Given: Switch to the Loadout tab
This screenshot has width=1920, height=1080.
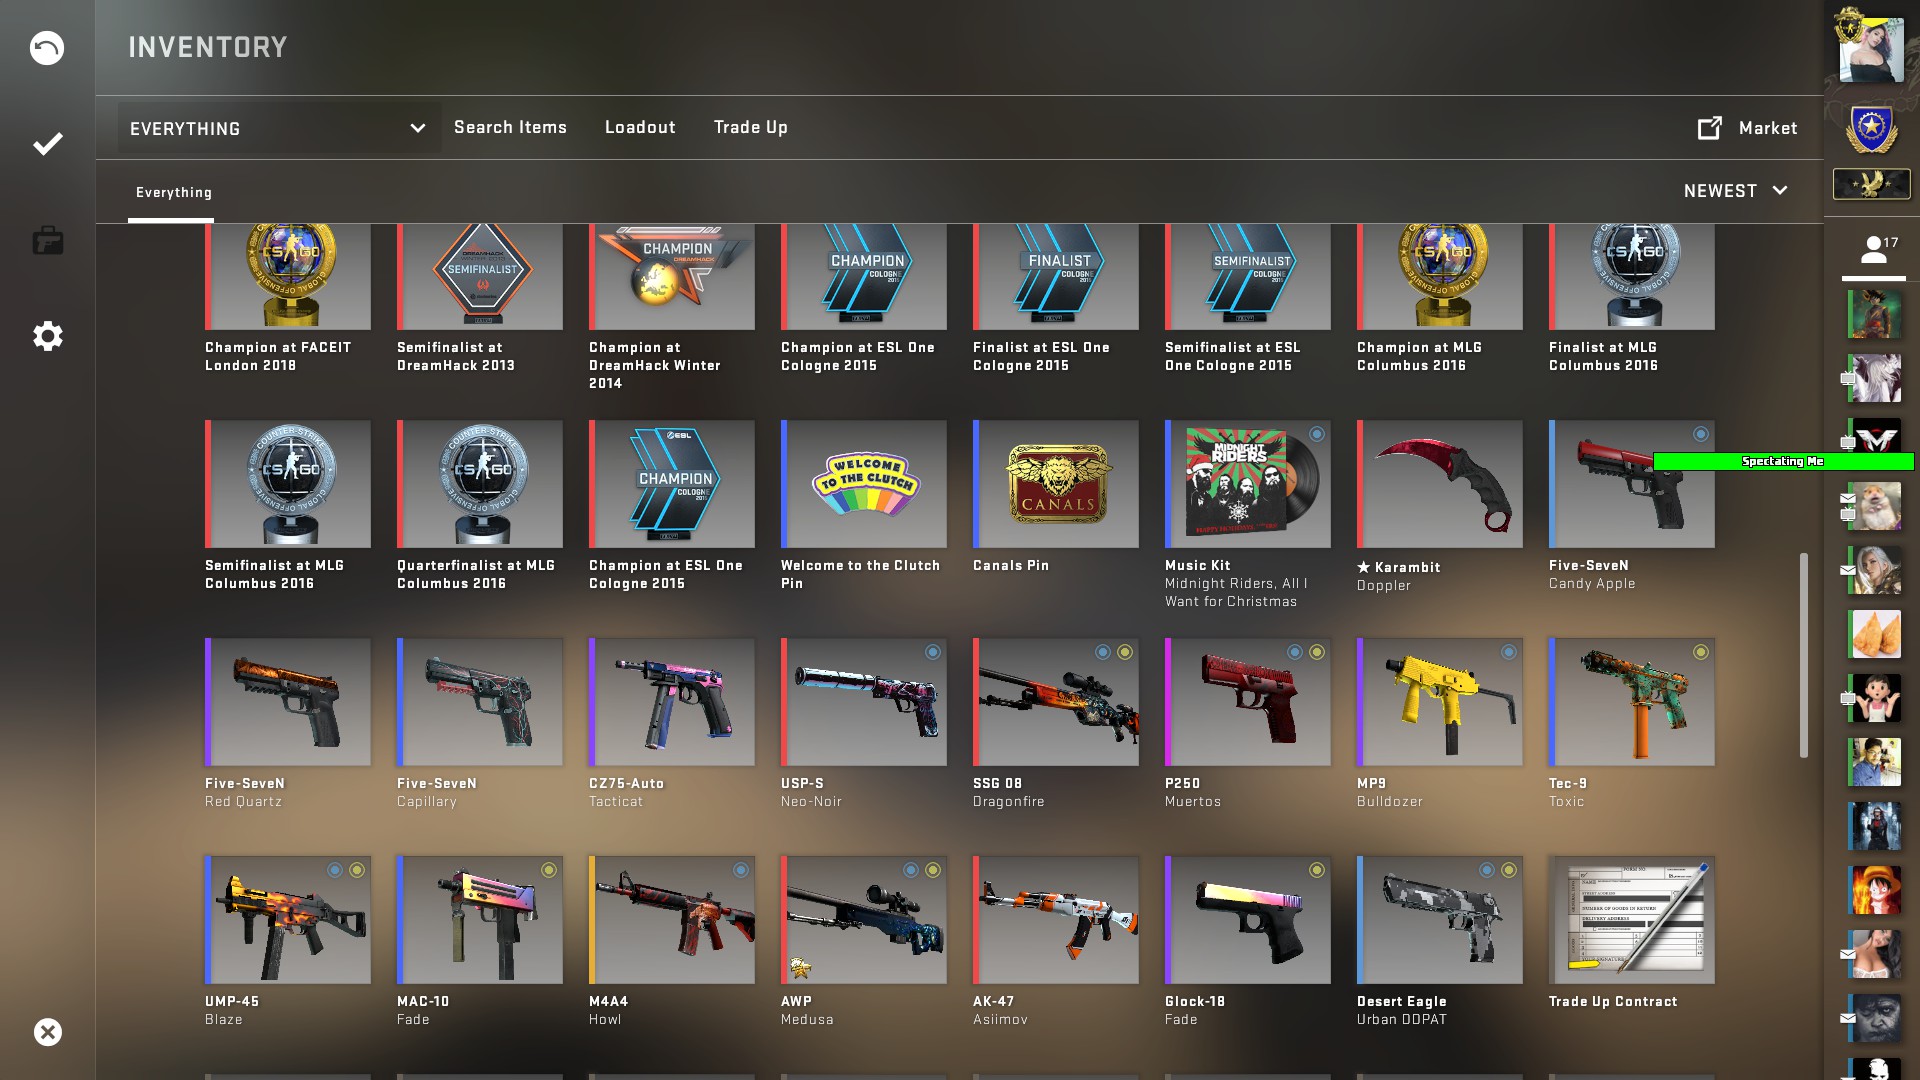Looking at the screenshot, I should [x=640, y=128].
